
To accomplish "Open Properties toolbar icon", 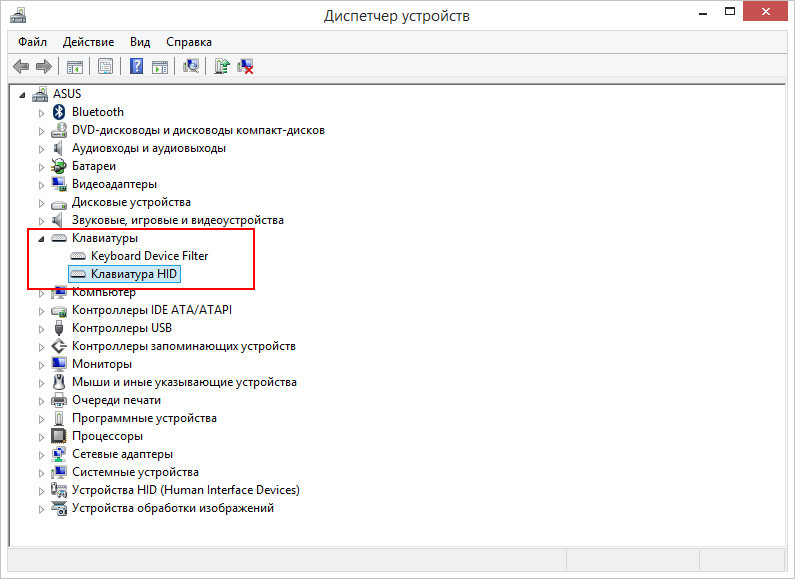I will 105,66.
